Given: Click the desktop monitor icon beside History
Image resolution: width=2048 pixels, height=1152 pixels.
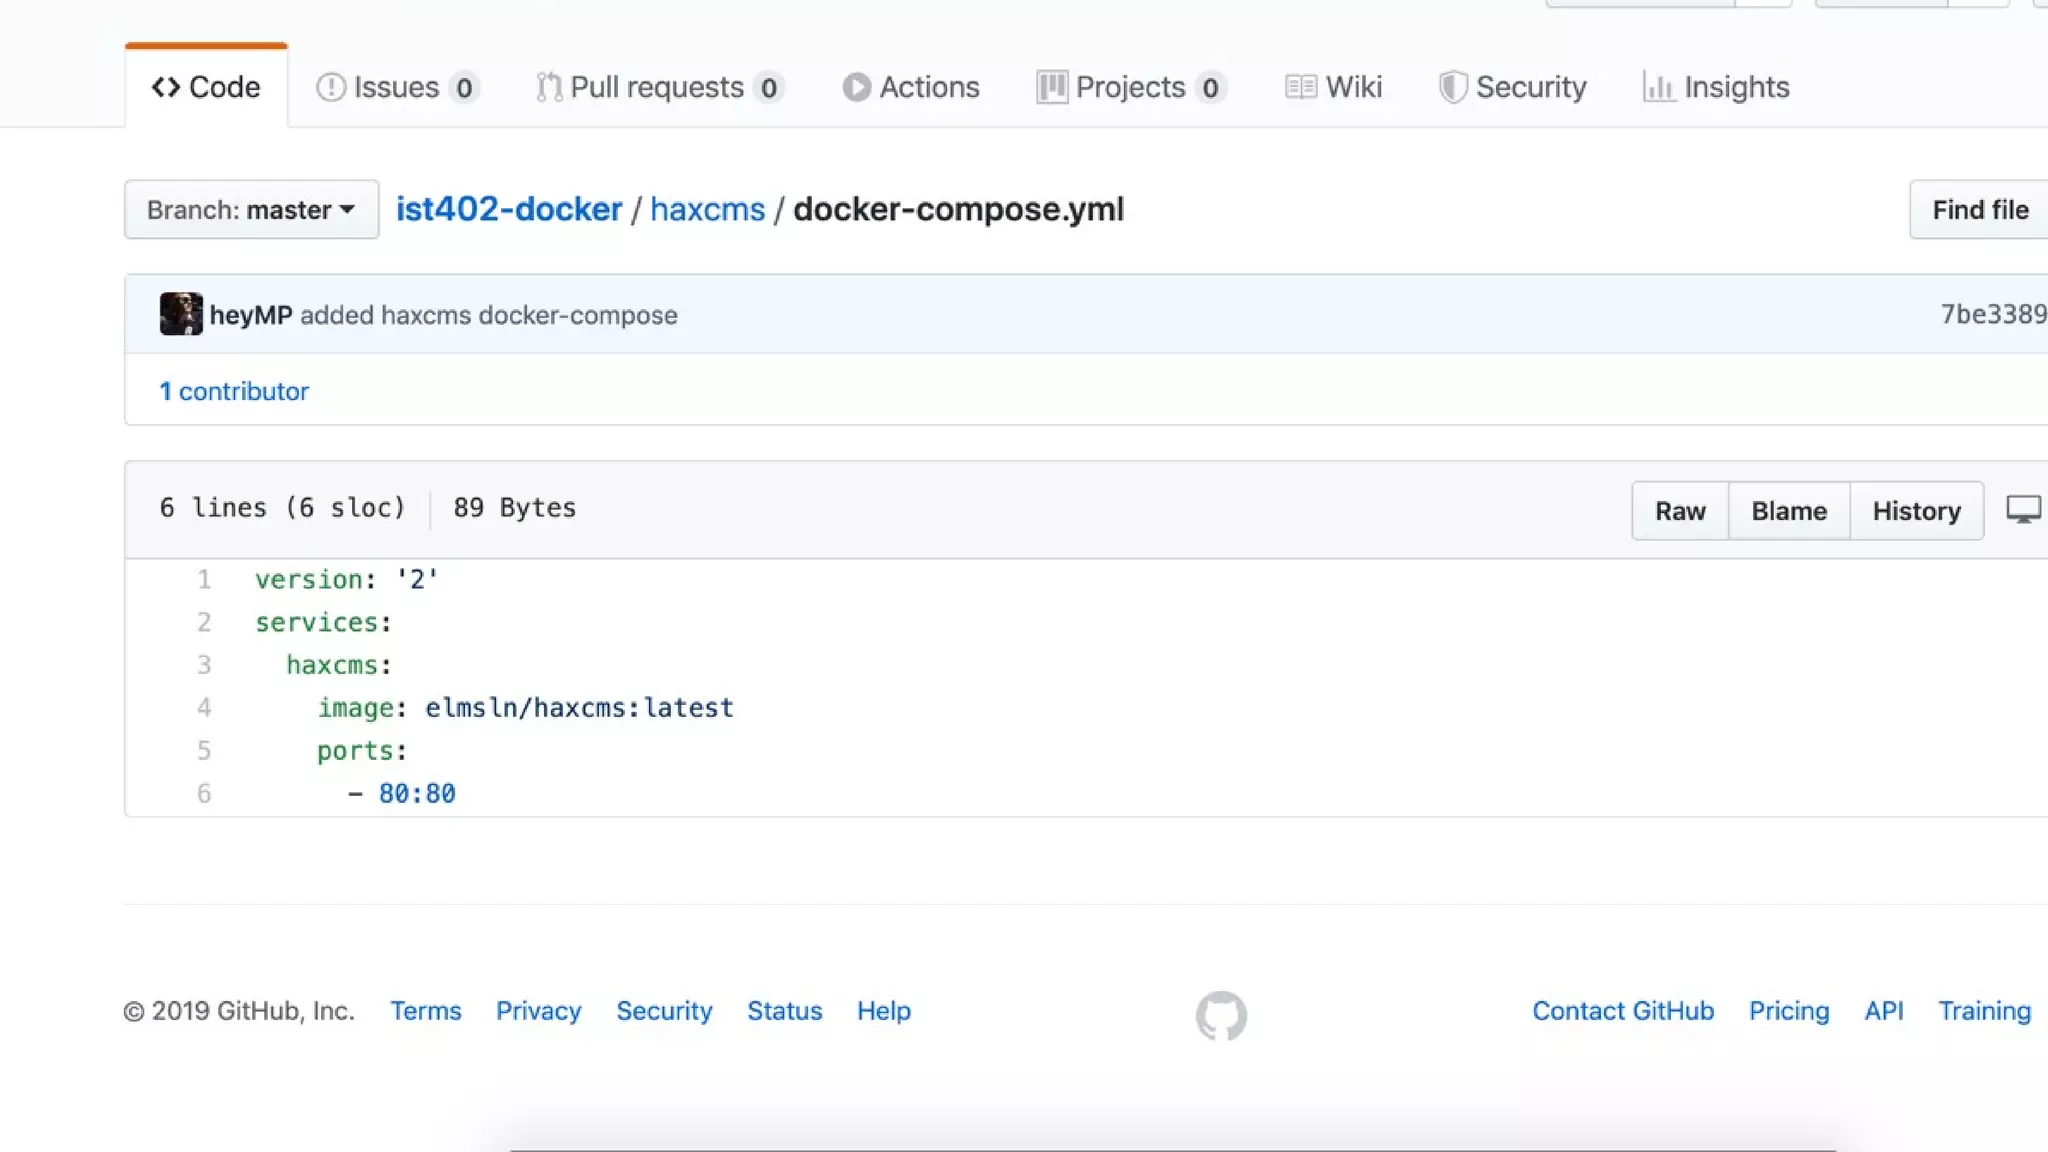Looking at the screenshot, I should tap(2023, 510).
